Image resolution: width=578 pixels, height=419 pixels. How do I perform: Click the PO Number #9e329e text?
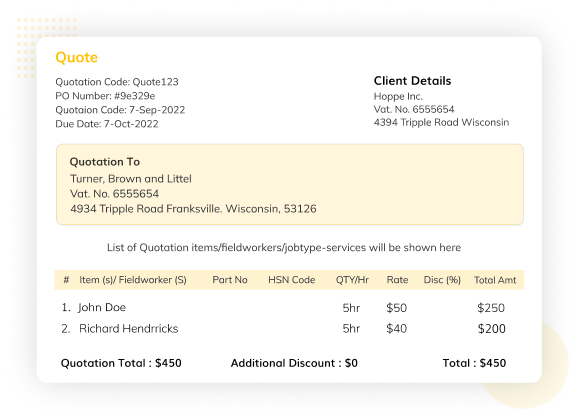tap(105, 96)
